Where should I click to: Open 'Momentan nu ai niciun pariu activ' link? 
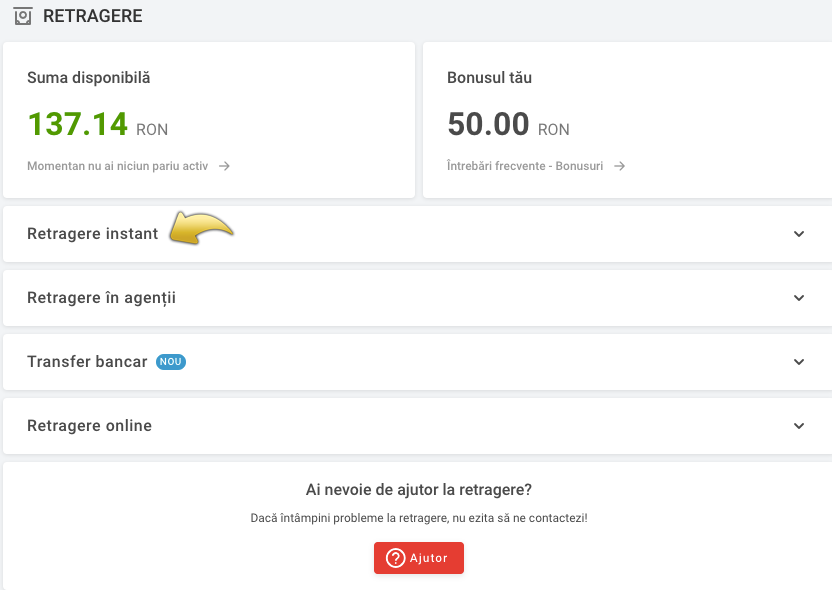[x=118, y=166]
